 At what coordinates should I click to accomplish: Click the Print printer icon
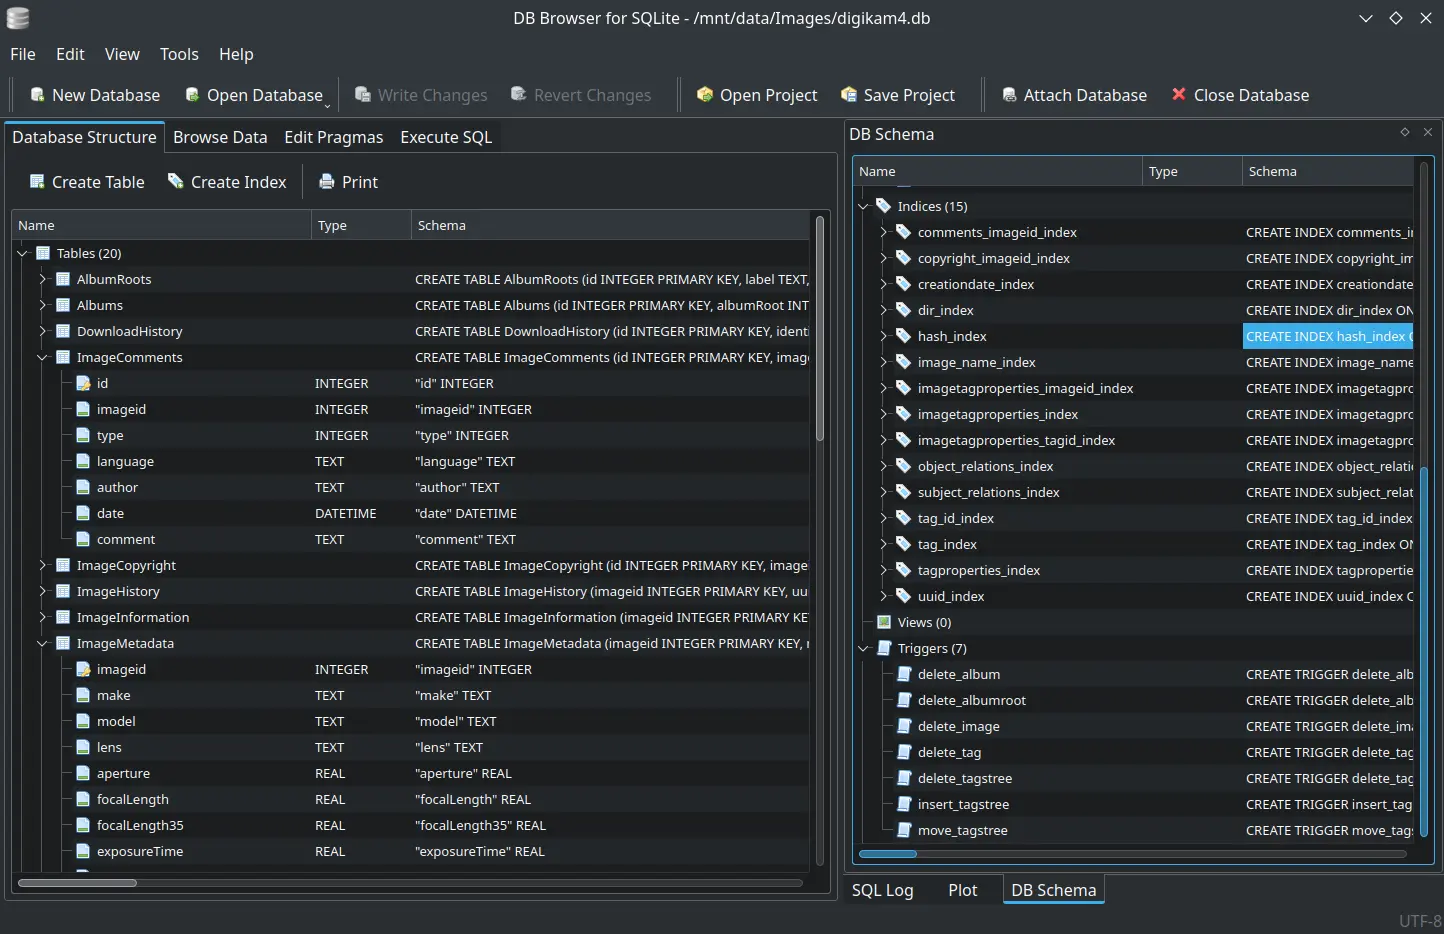(327, 181)
